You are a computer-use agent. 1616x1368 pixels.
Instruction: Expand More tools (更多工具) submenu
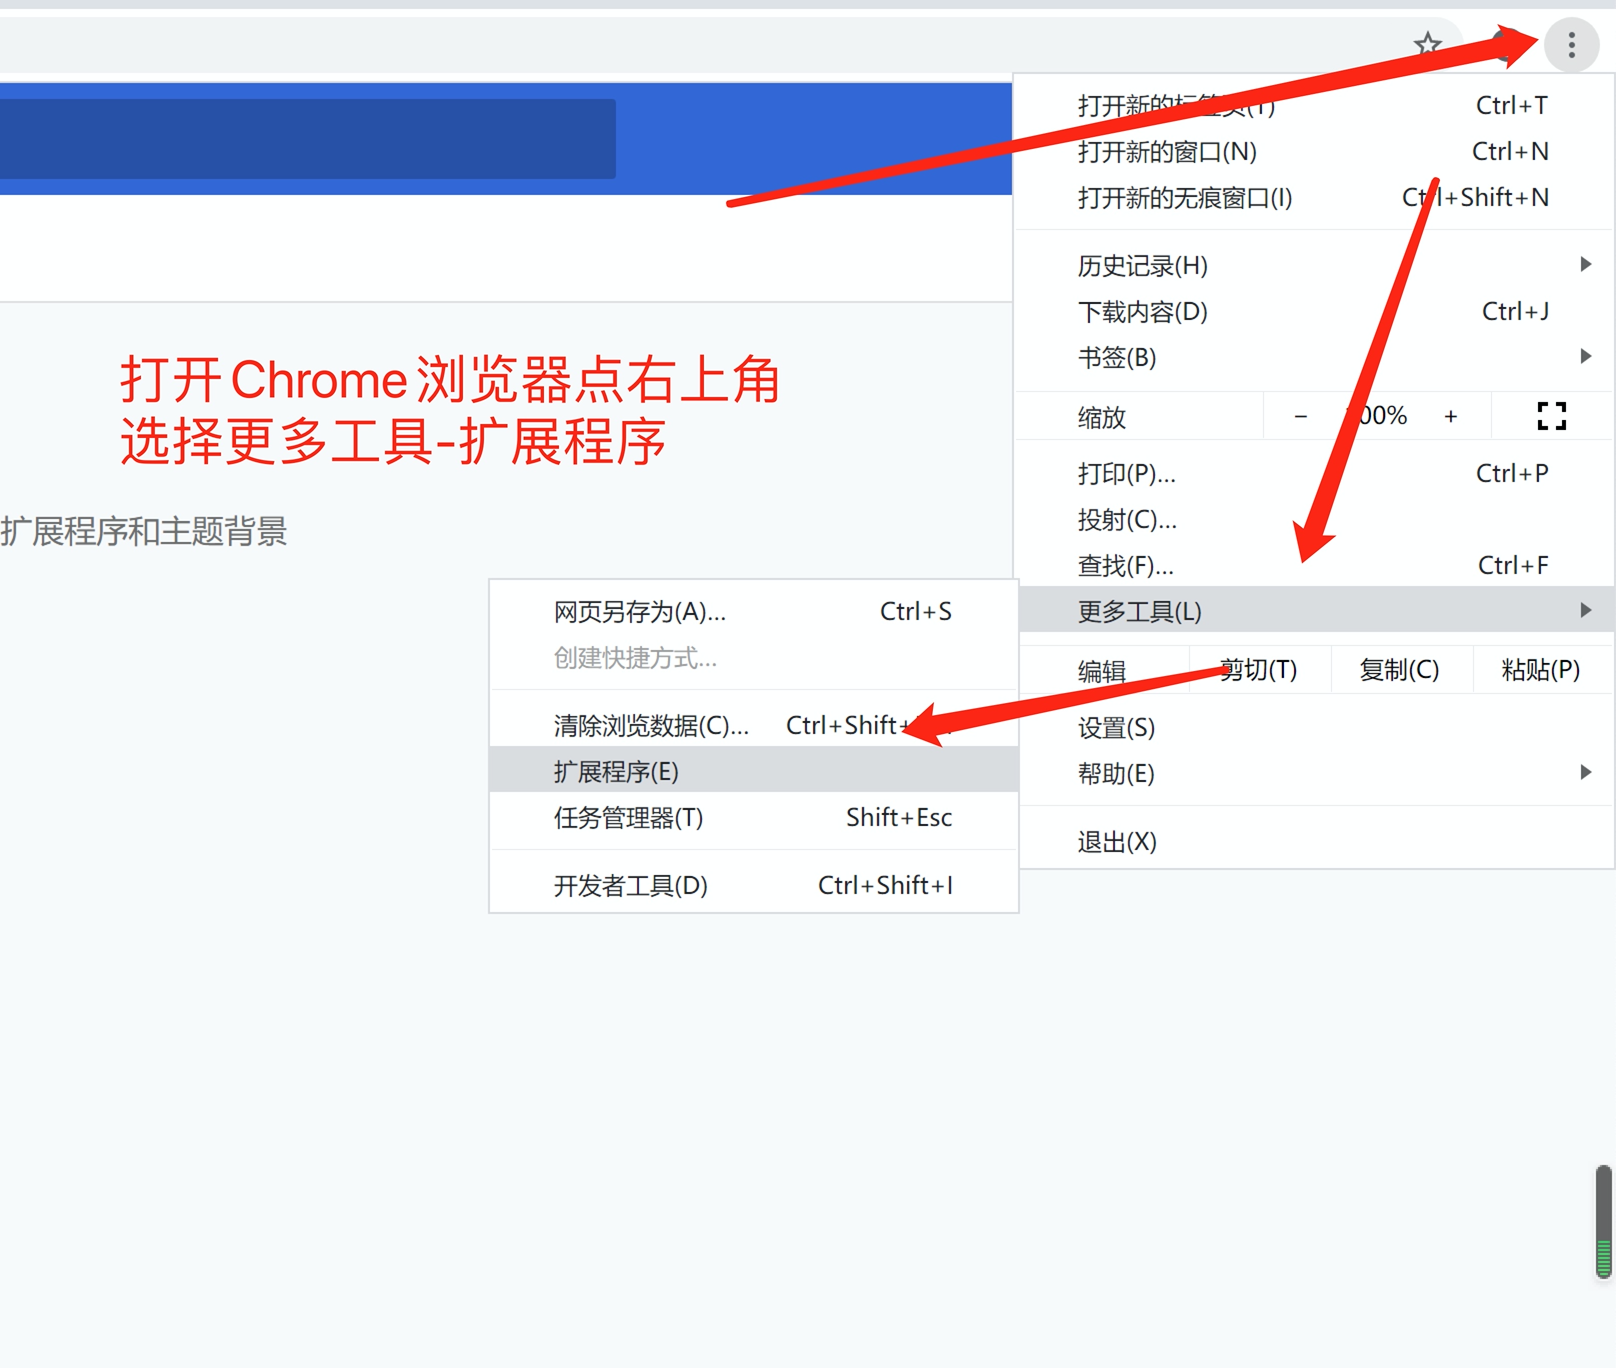[1314, 611]
